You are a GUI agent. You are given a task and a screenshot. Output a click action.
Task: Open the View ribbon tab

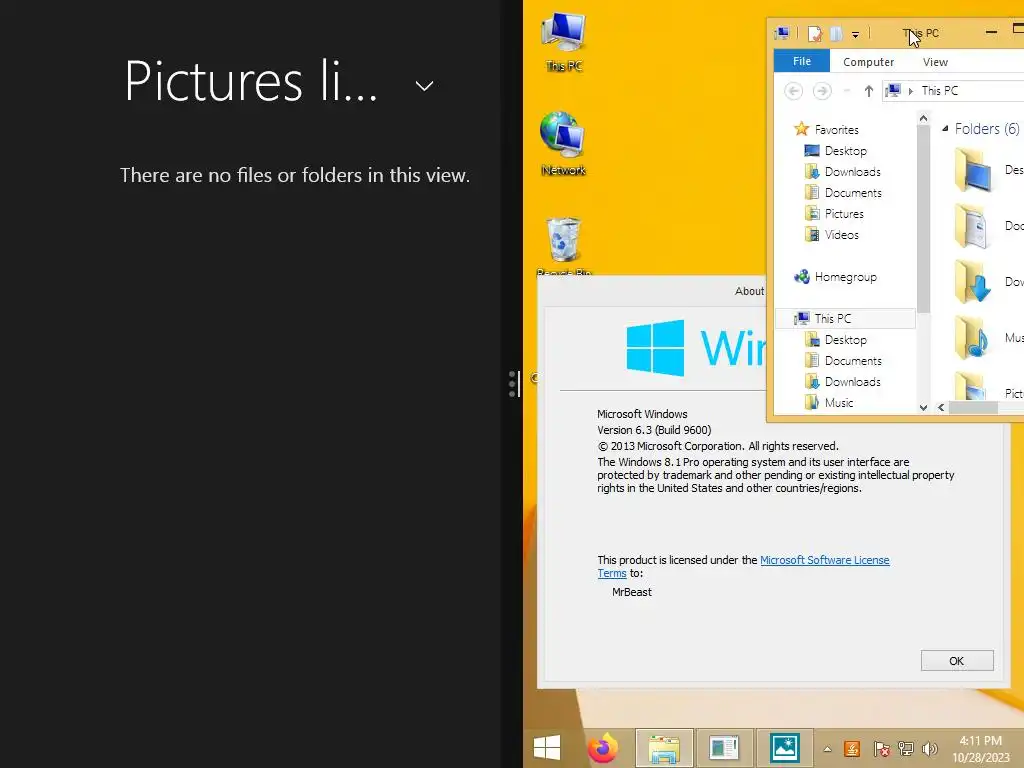pyautogui.click(x=935, y=62)
